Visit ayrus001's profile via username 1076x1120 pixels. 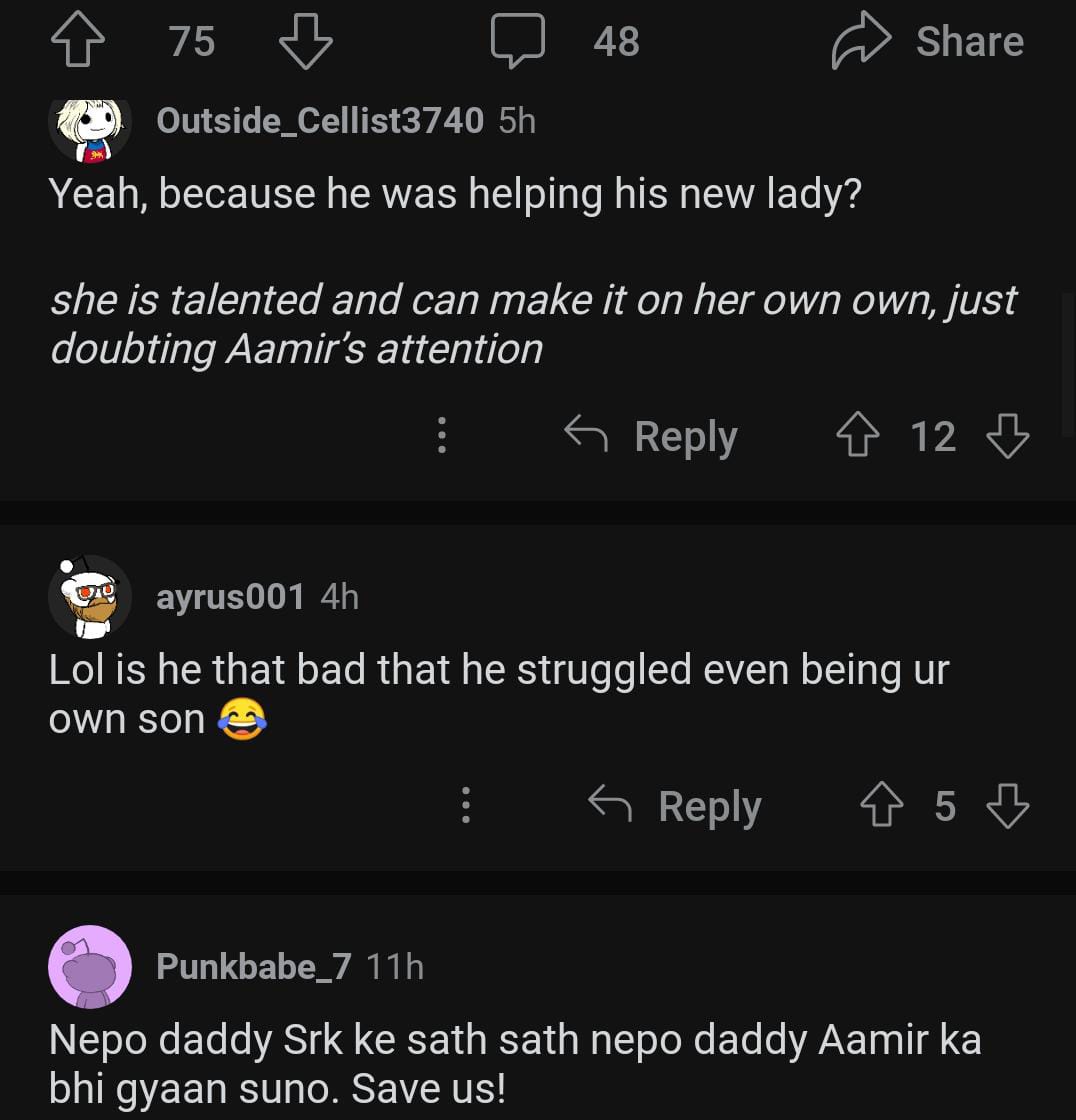[x=230, y=597]
